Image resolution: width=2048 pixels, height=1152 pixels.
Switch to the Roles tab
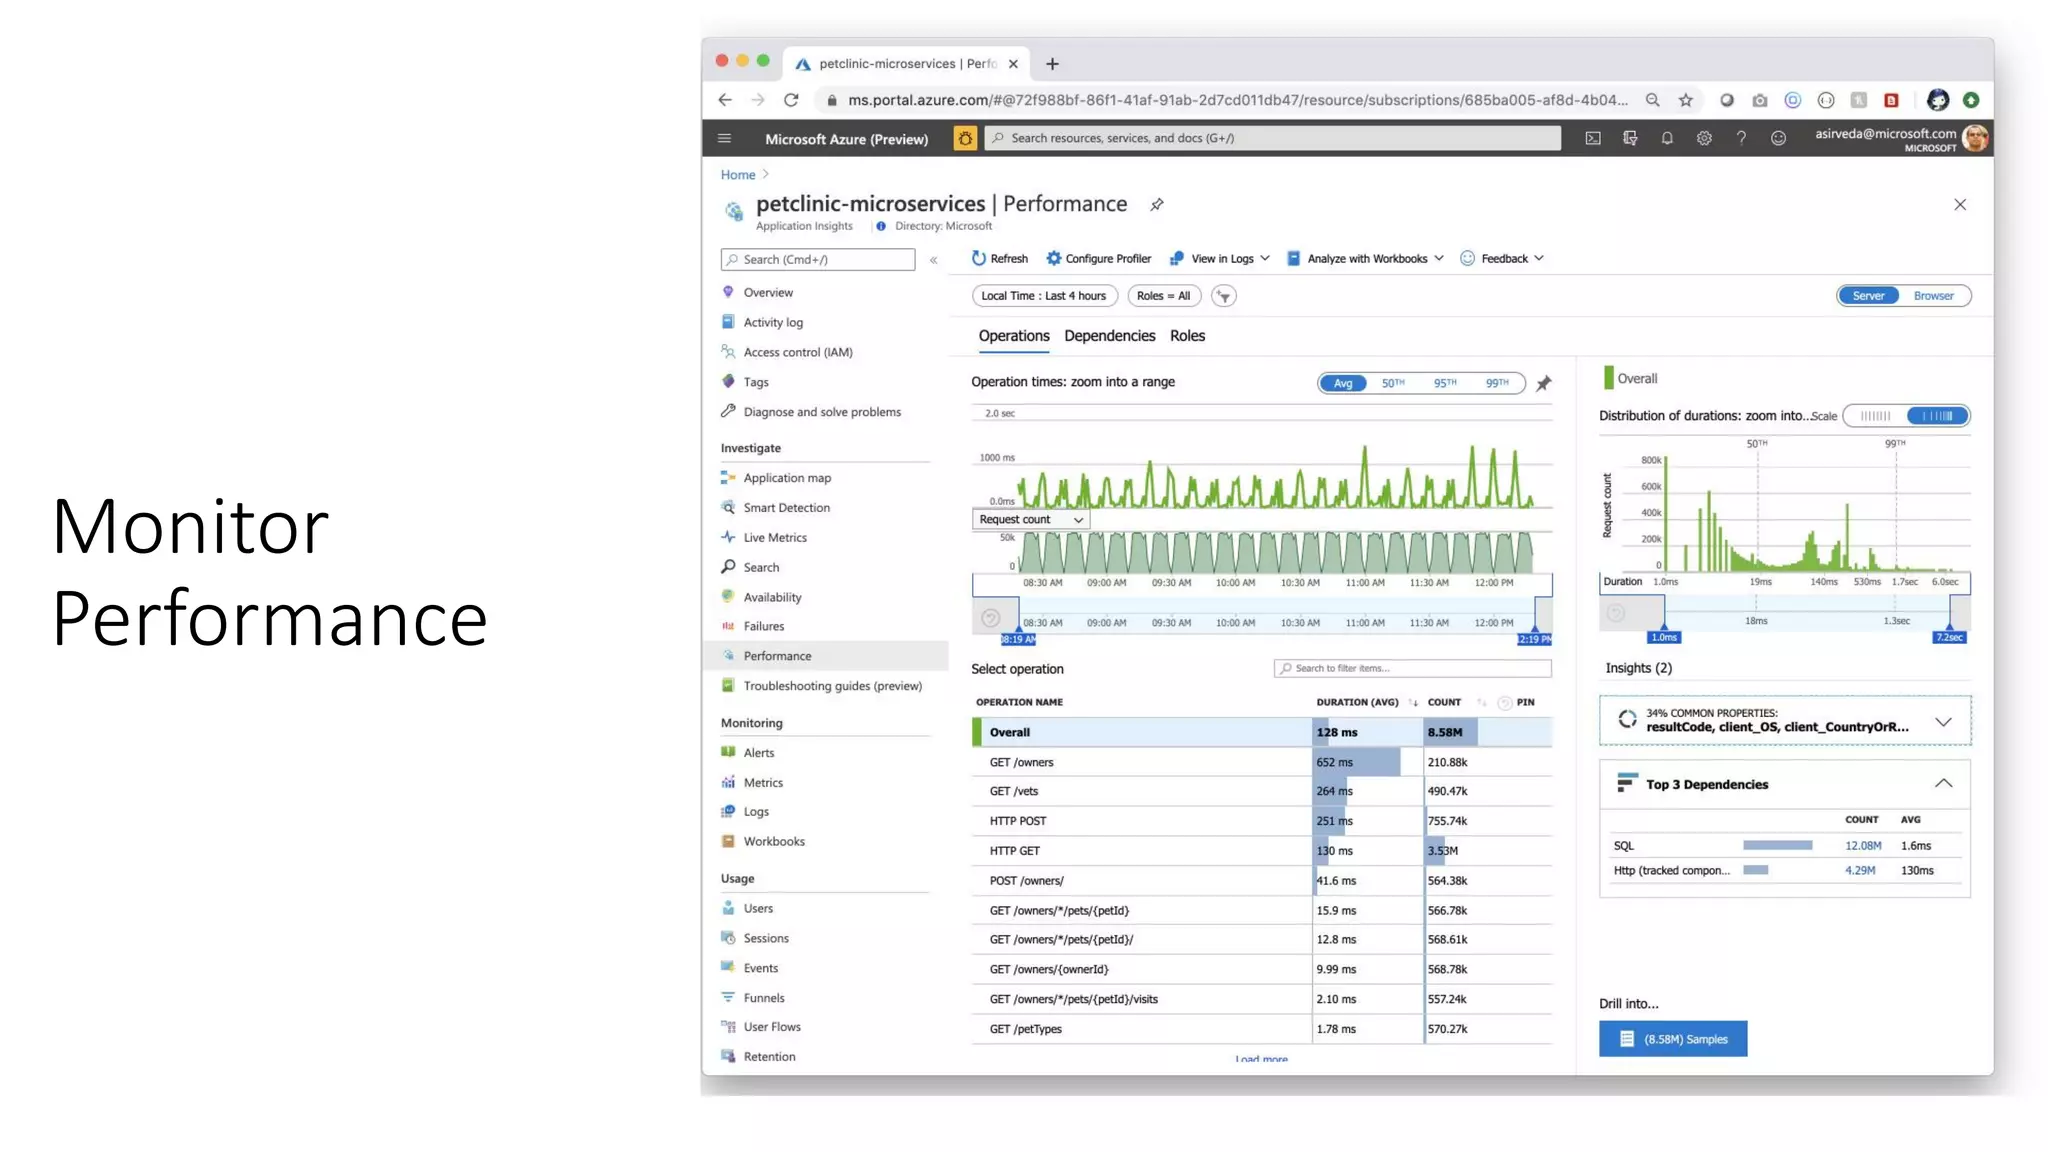pyautogui.click(x=1187, y=336)
